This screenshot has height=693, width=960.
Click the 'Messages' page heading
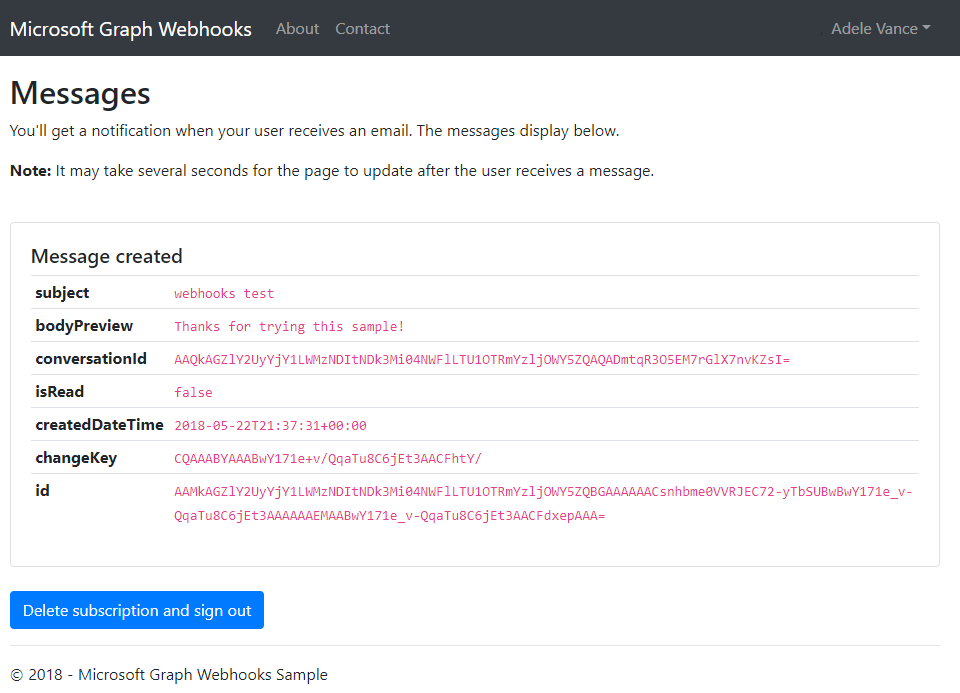click(x=80, y=94)
